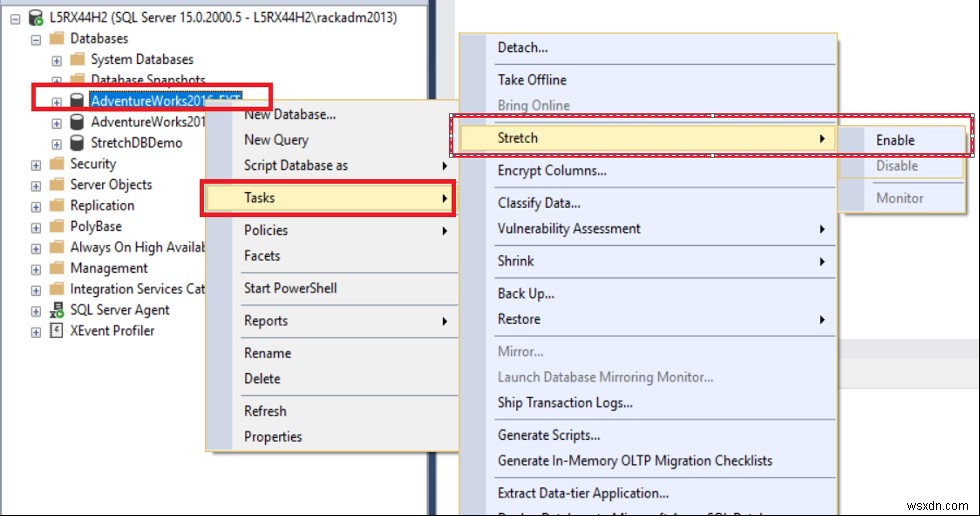The height and width of the screenshot is (516, 980).
Task: Select Classify Data... menu item
Action: click(x=649, y=203)
